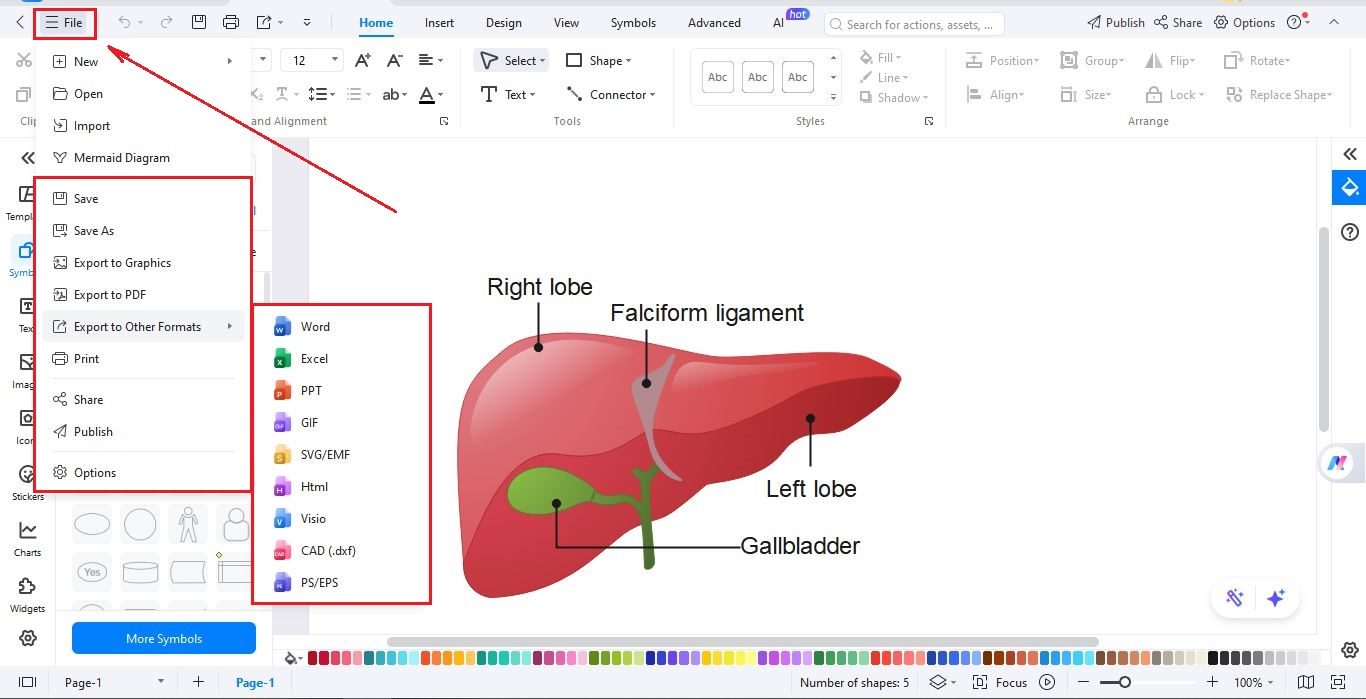Switch to the Insert ribbon tab
This screenshot has width=1366, height=699.
(438, 22)
